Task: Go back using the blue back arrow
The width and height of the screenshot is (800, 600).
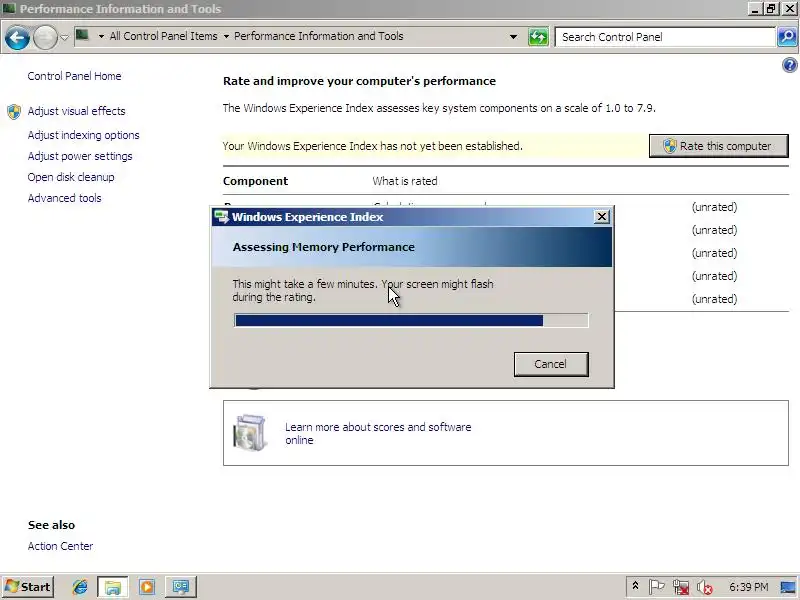Action: click(17, 37)
